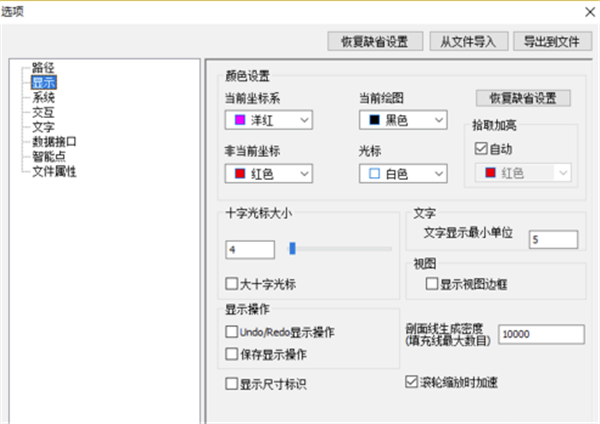Enable the 大十字光标 checkbox
Image resolution: width=600 pixels, height=424 pixels.
tap(232, 284)
